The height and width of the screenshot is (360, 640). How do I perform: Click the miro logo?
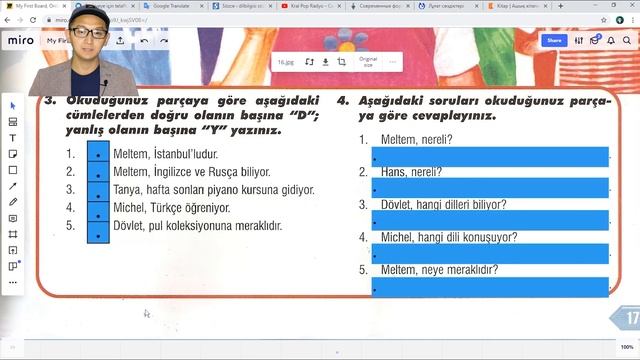click(20, 40)
